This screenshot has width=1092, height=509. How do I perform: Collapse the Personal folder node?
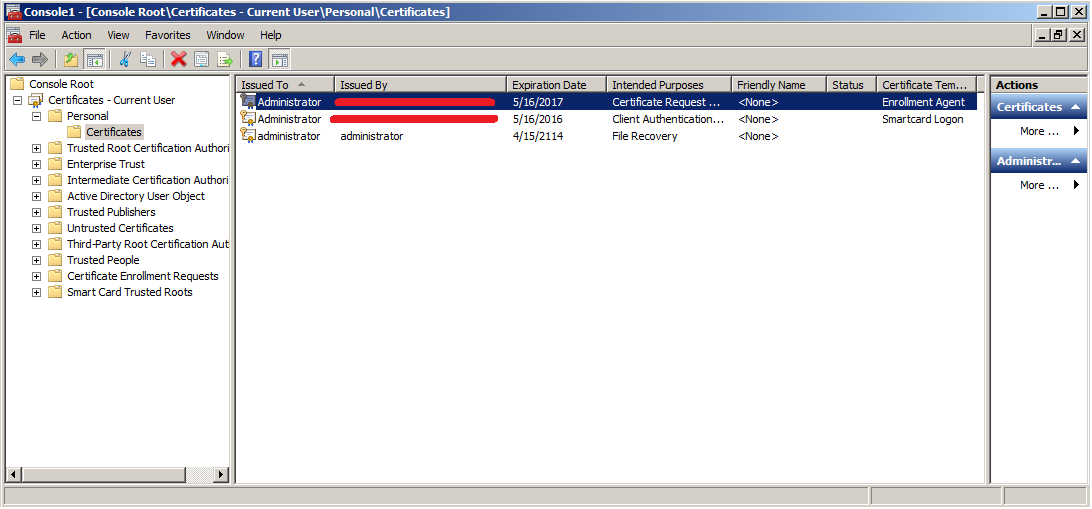point(37,116)
